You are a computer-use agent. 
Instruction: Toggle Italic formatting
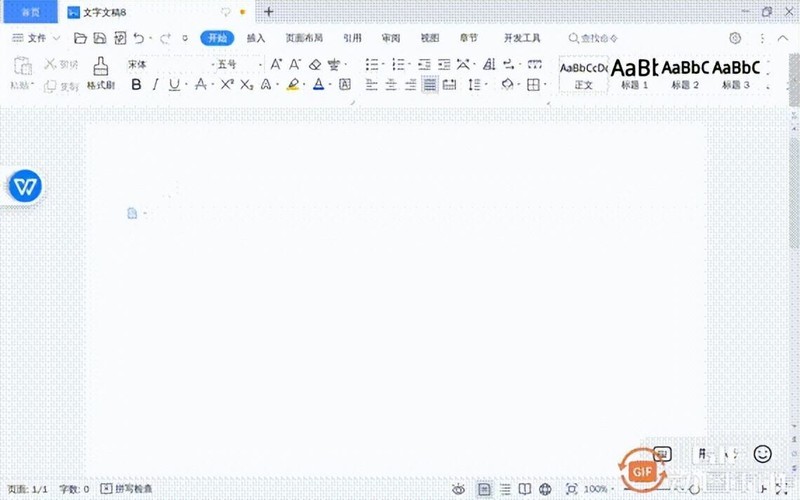[155, 84]
